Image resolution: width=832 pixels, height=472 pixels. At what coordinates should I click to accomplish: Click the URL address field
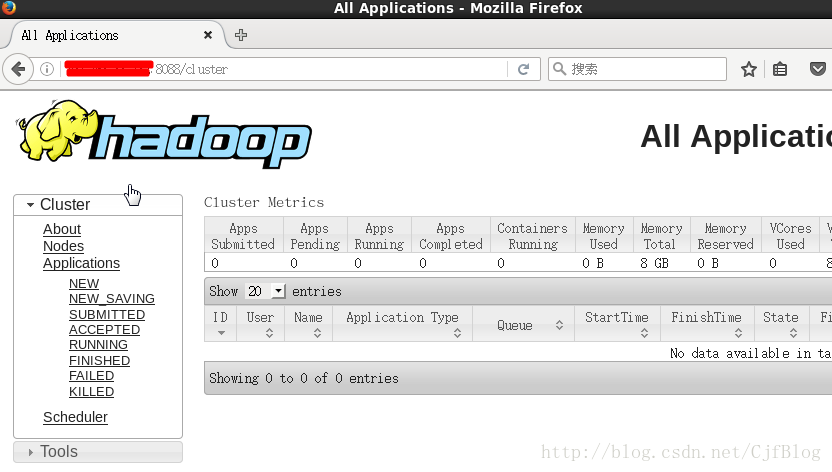pos(284,69)
